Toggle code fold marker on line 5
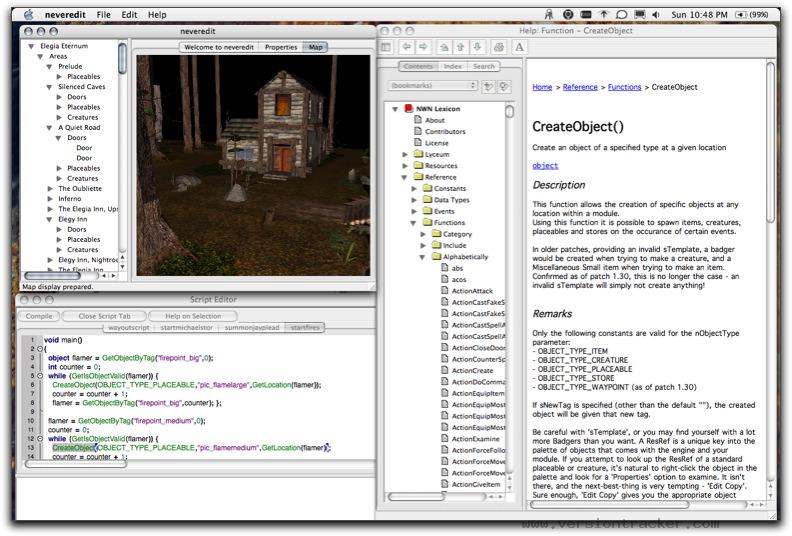 [x=39, y=375]
